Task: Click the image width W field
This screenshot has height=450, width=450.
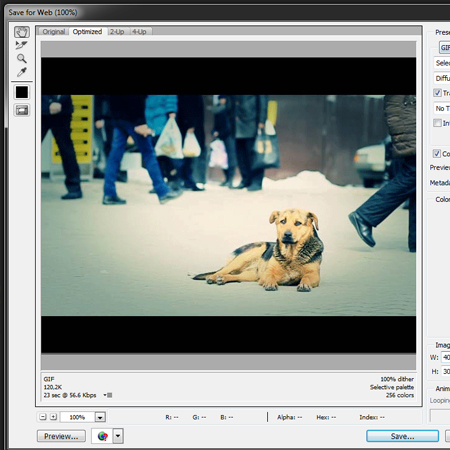Action: pyautogui.click(x=446, y=357)
